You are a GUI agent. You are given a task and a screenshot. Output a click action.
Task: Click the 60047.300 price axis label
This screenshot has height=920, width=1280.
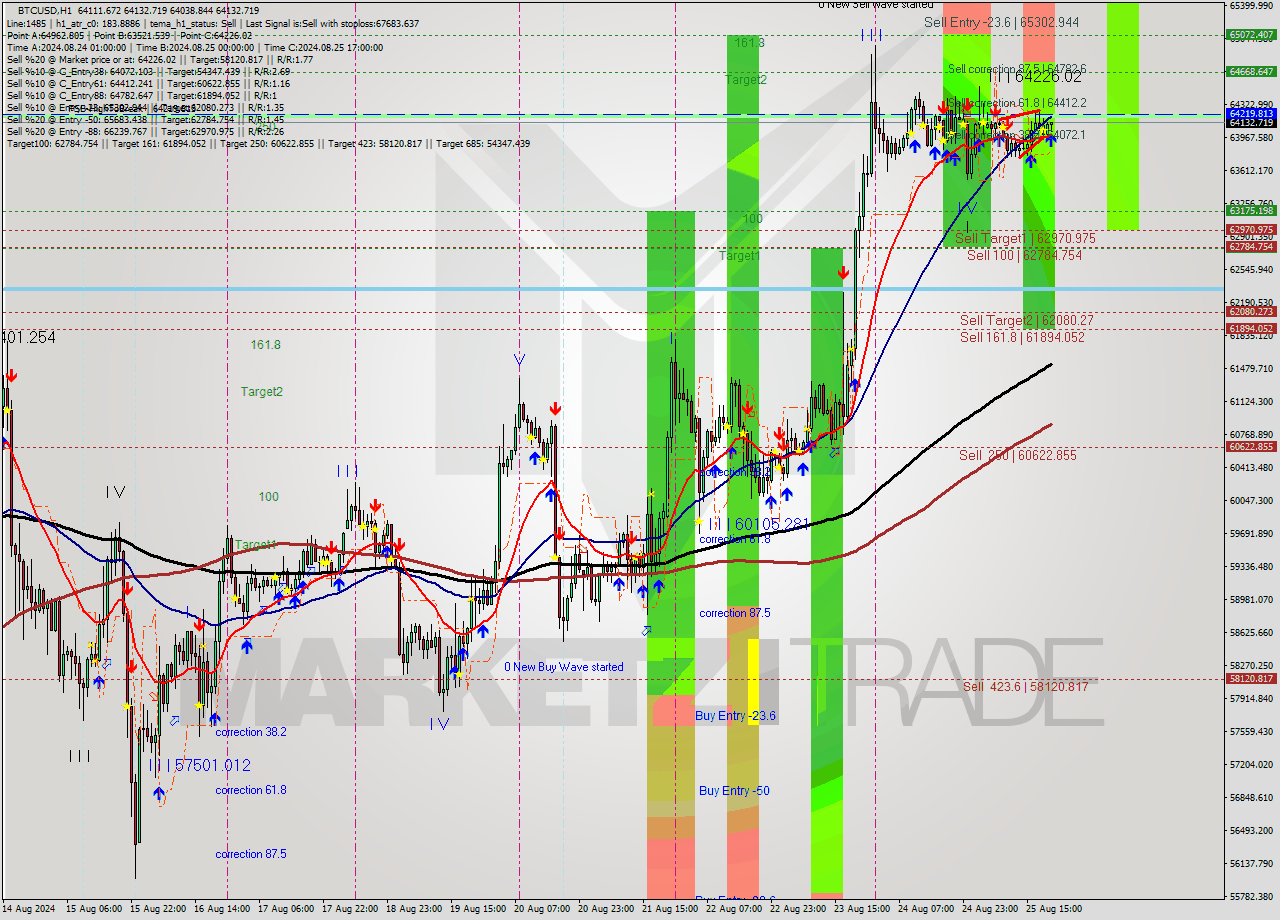[1251, 500]
